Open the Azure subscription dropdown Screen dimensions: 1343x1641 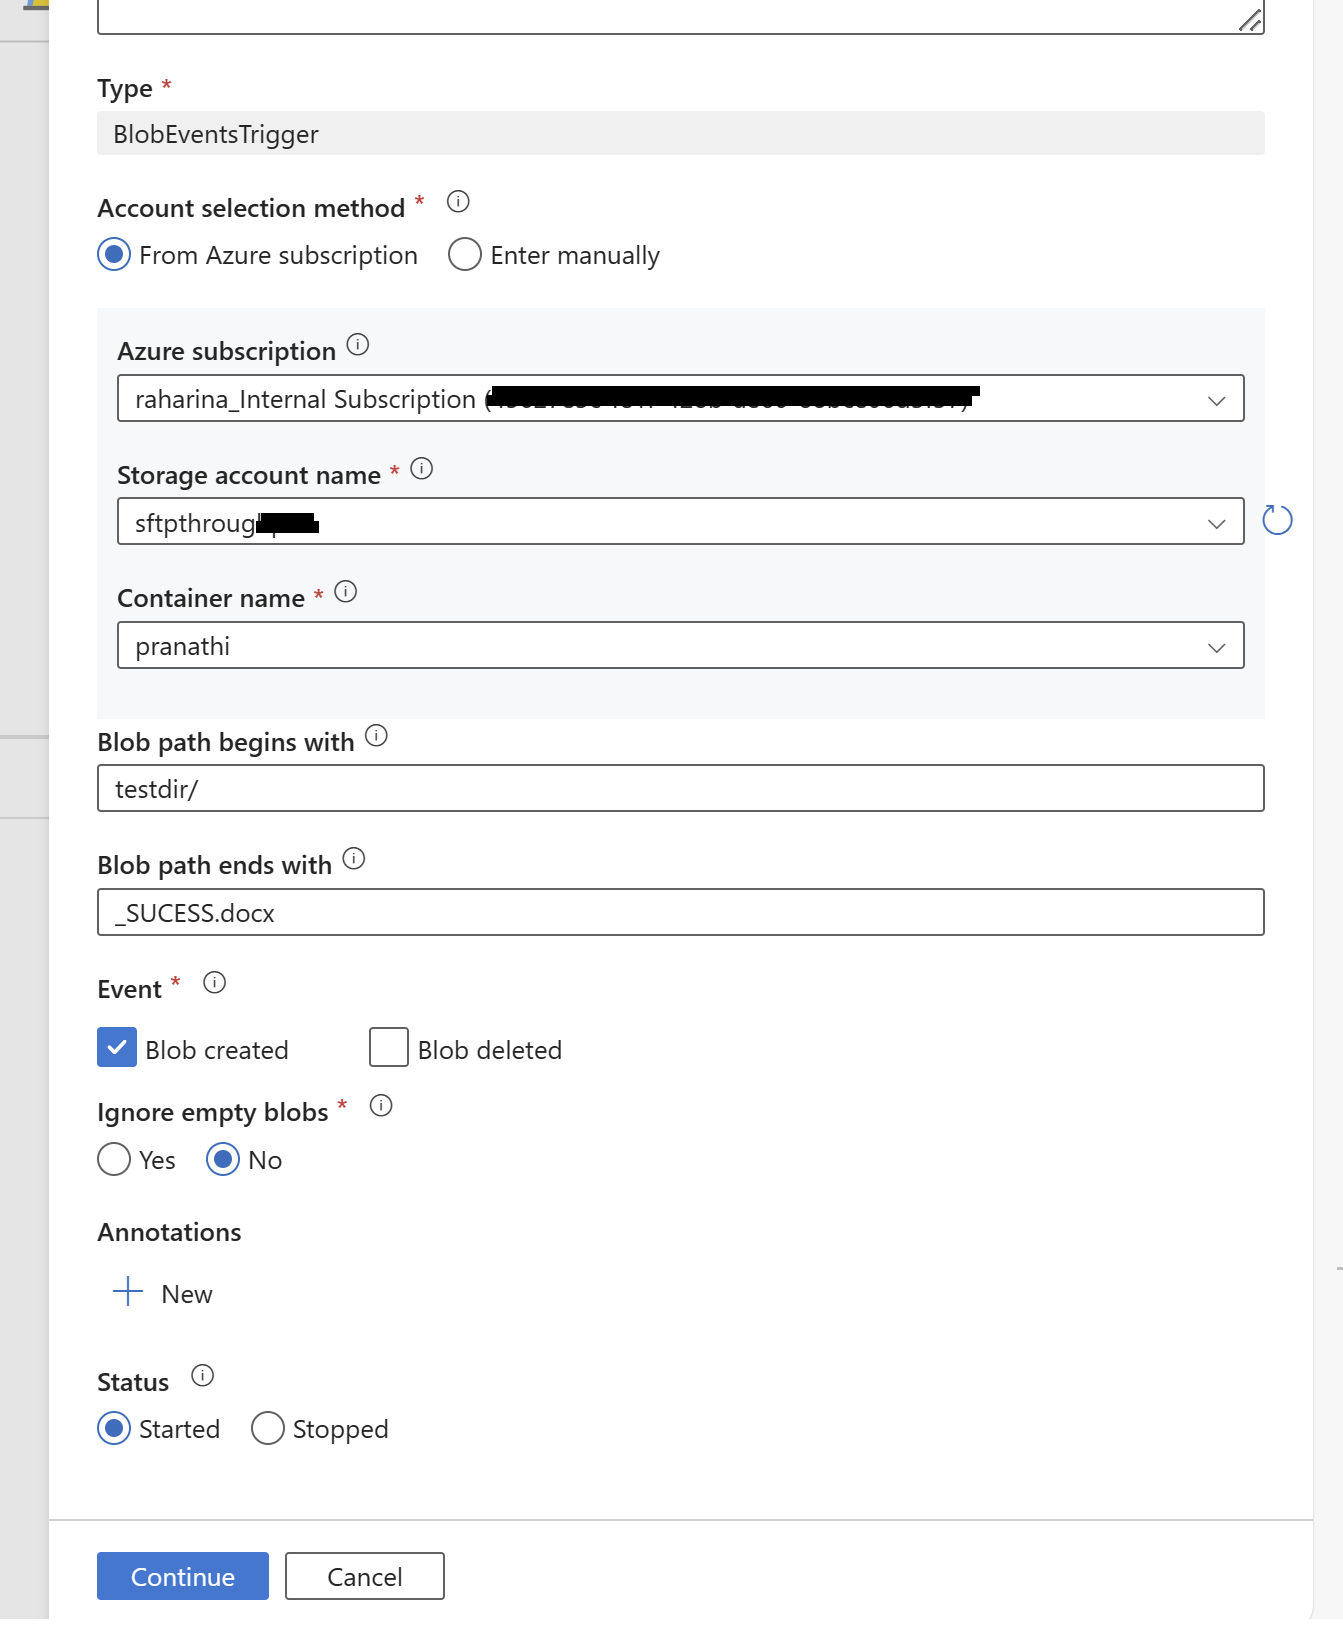pos(681,398)
